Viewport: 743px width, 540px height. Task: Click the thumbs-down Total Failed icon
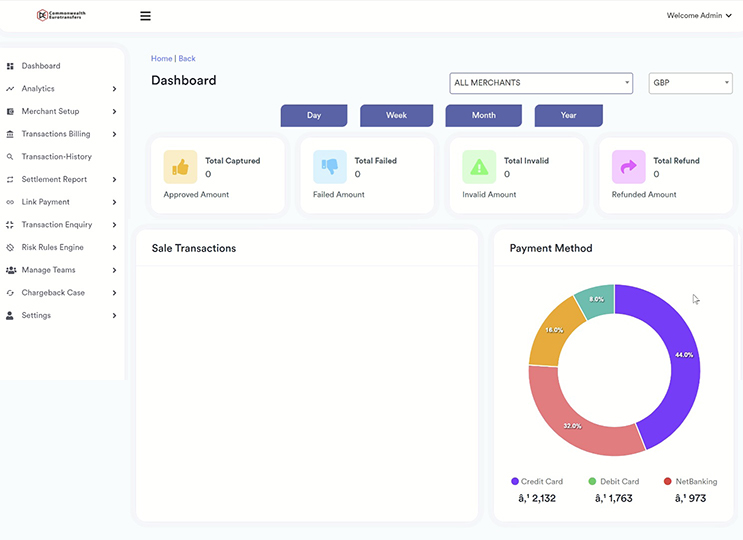click(x=329, y=167)
